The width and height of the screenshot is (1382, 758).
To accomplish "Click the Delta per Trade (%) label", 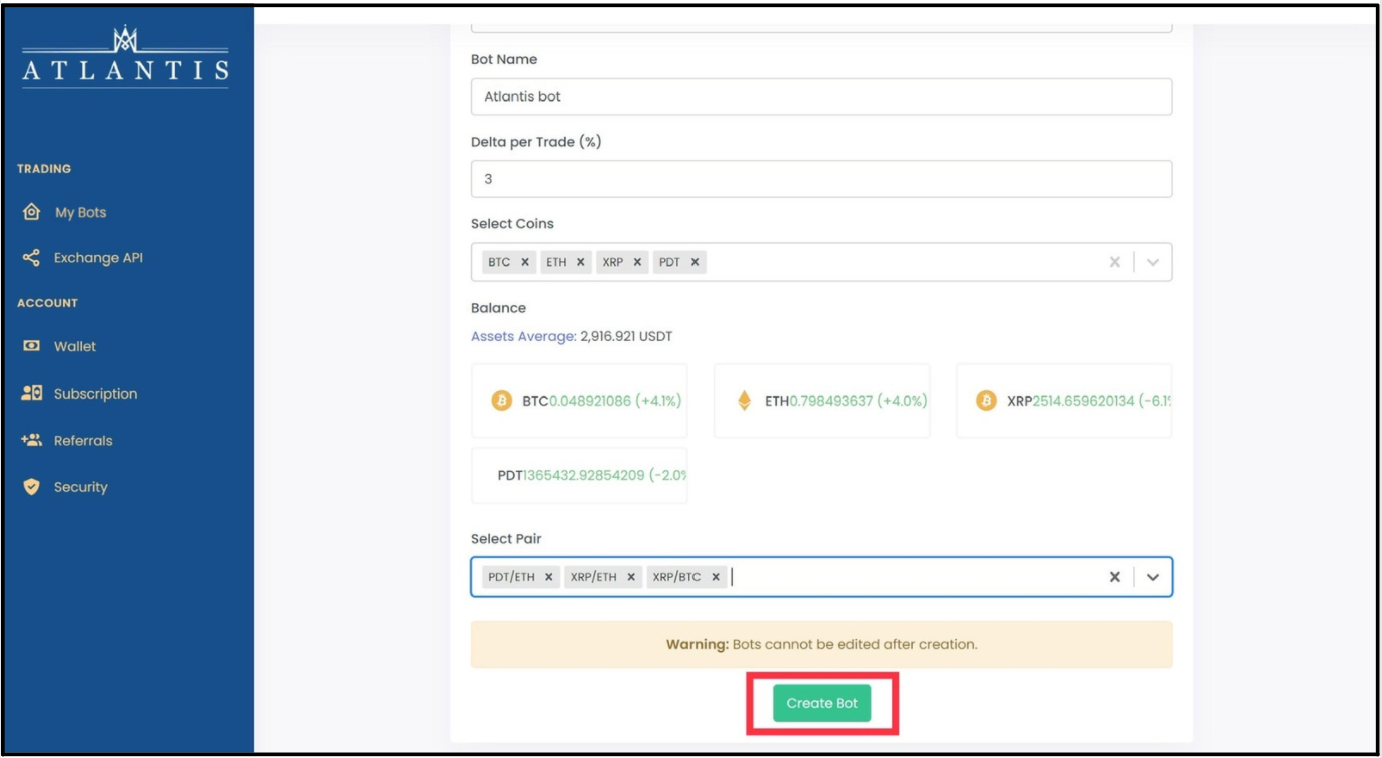I will pos(536,142).
